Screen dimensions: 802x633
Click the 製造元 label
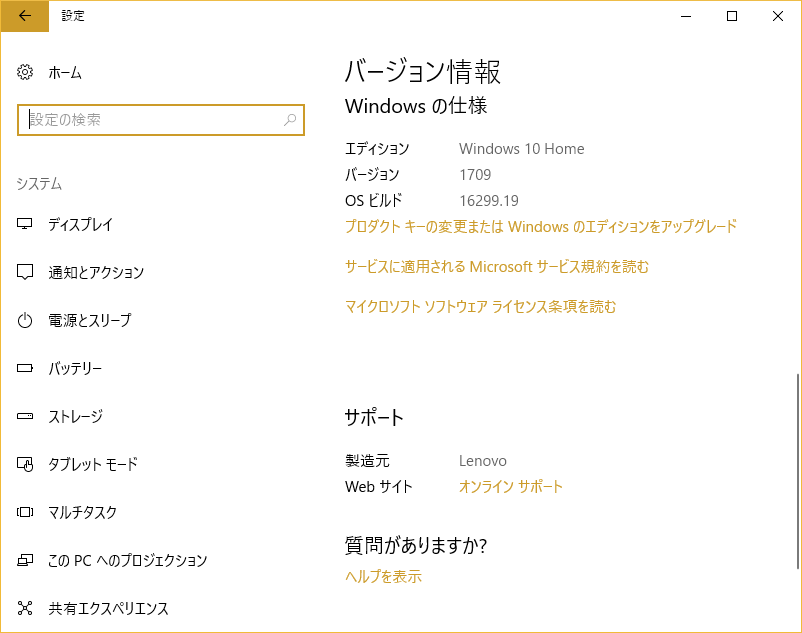pyautogui.click(x=367, y=461)
